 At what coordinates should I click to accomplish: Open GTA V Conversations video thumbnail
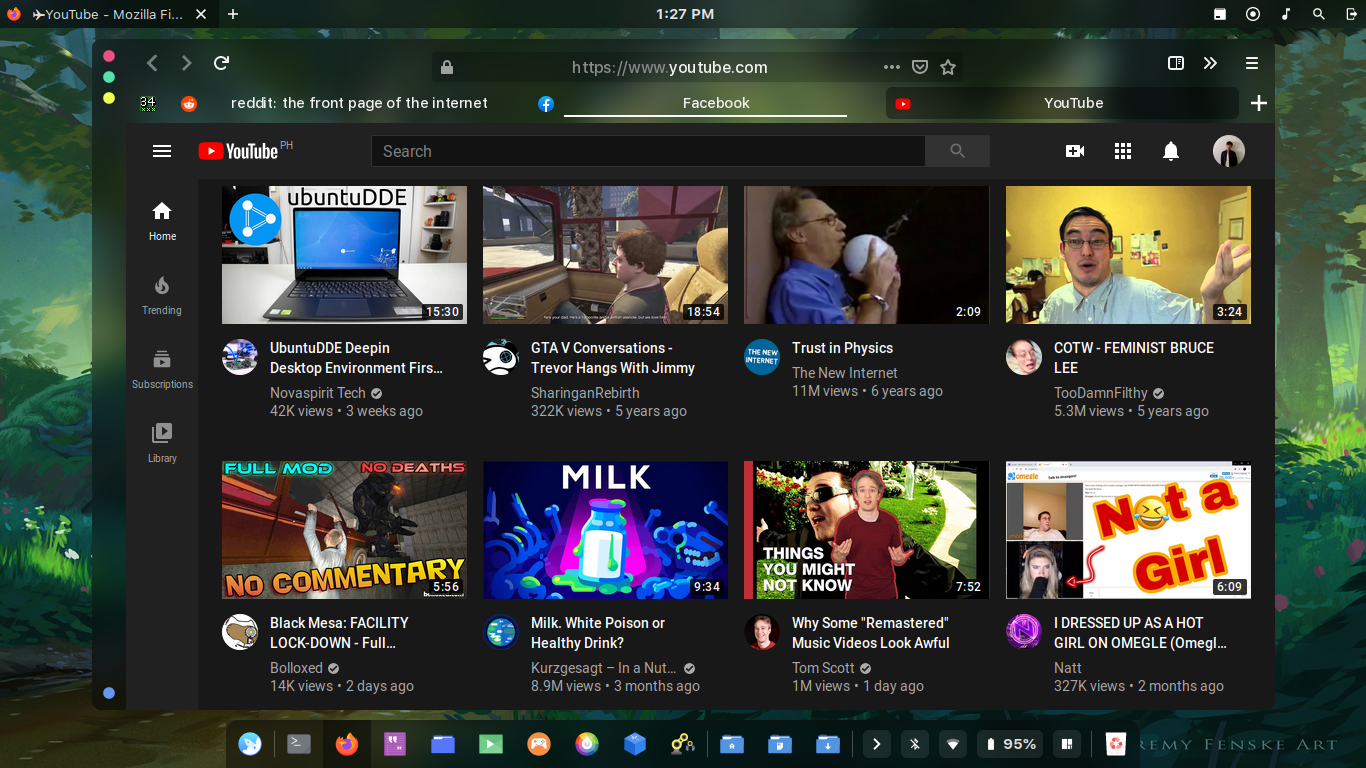605,255
